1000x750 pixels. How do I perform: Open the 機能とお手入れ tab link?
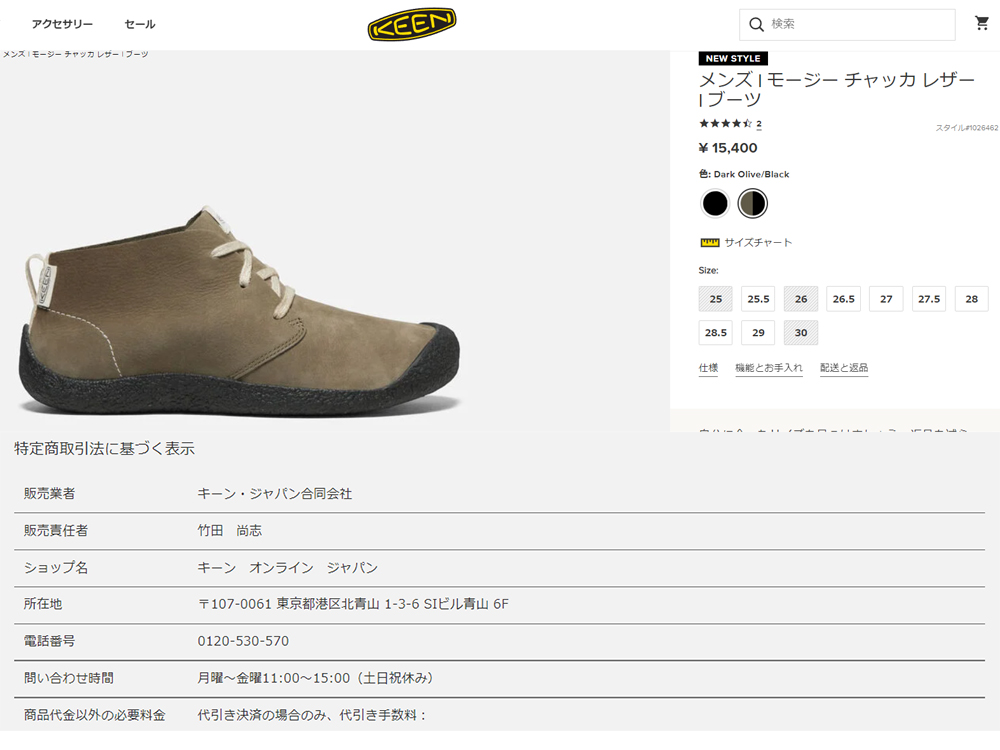(769, 368)
